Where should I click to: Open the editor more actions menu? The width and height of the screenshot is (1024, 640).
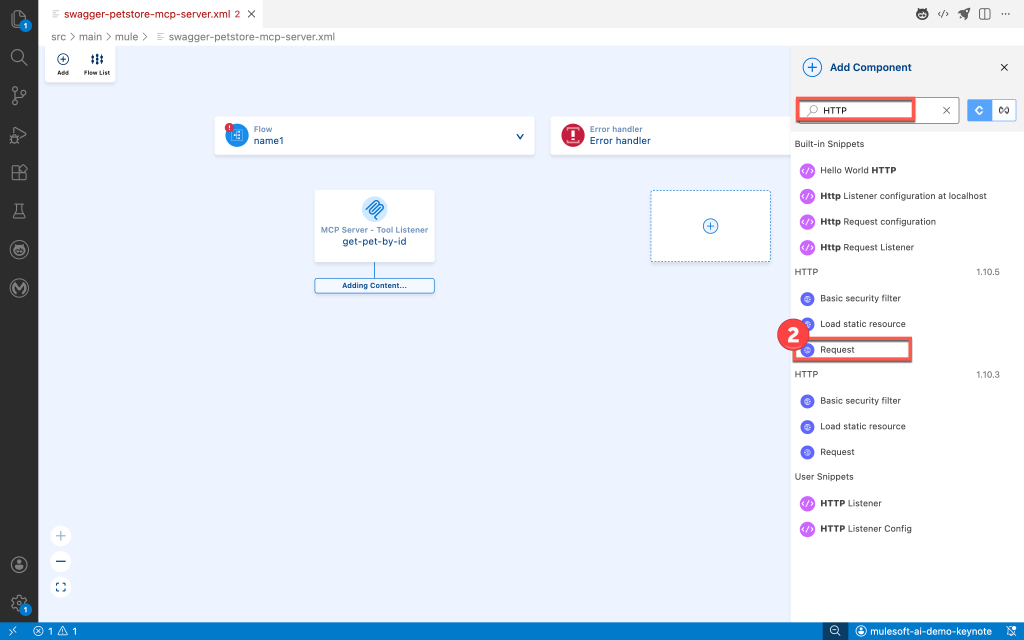(x=1007, y=14)
